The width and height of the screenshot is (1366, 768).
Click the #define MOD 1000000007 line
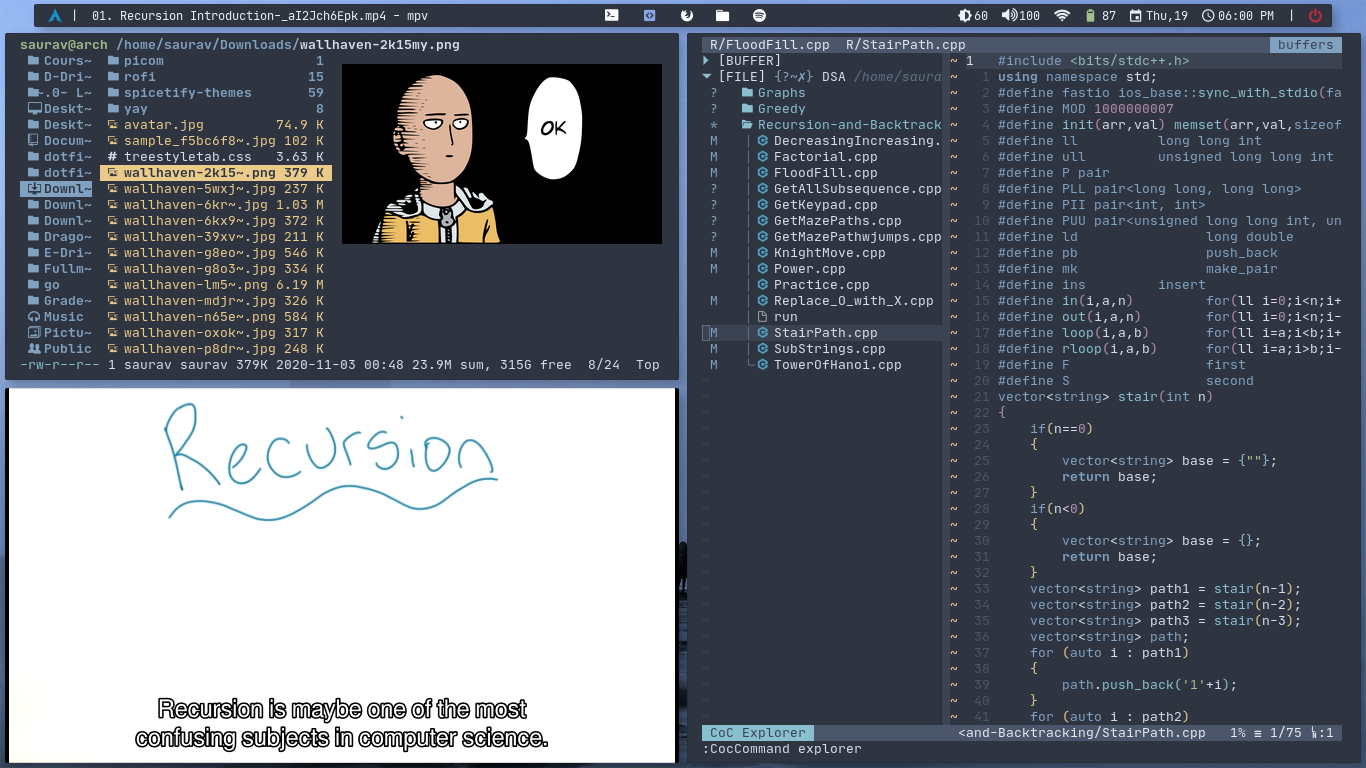pos(1086,109)
